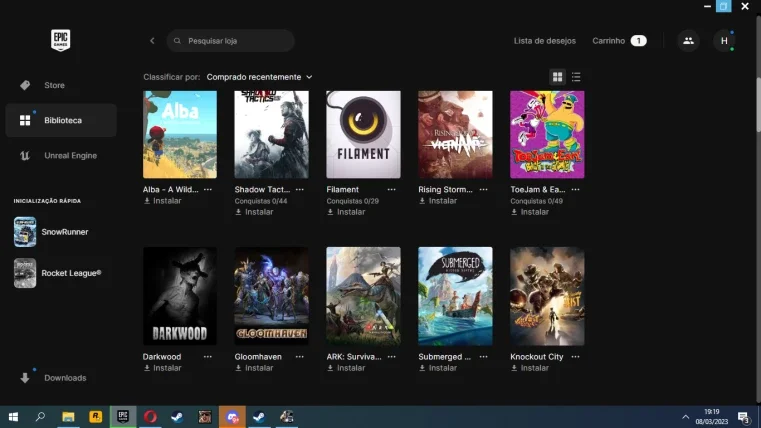Focus the Pesquisar loja search field
This screenshot has height=428, width=761.
point(231,41)
